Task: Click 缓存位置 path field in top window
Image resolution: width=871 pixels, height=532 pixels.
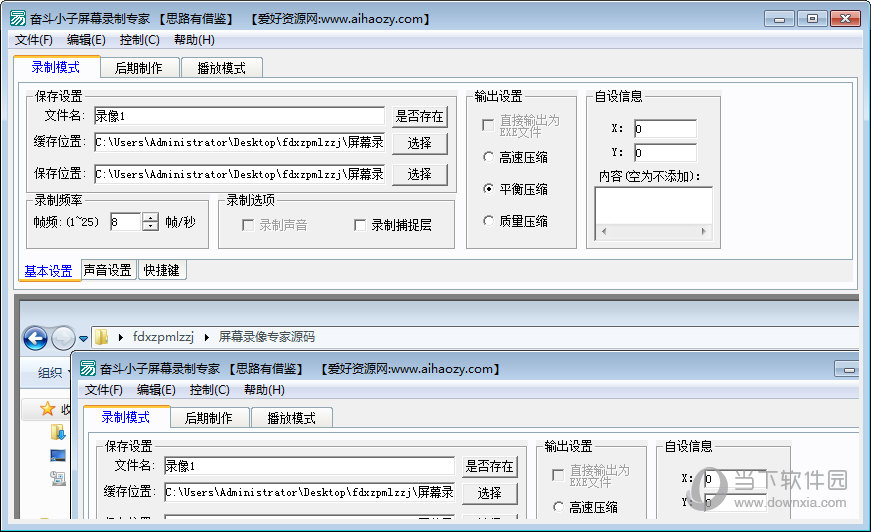Action: pos(239,142)
